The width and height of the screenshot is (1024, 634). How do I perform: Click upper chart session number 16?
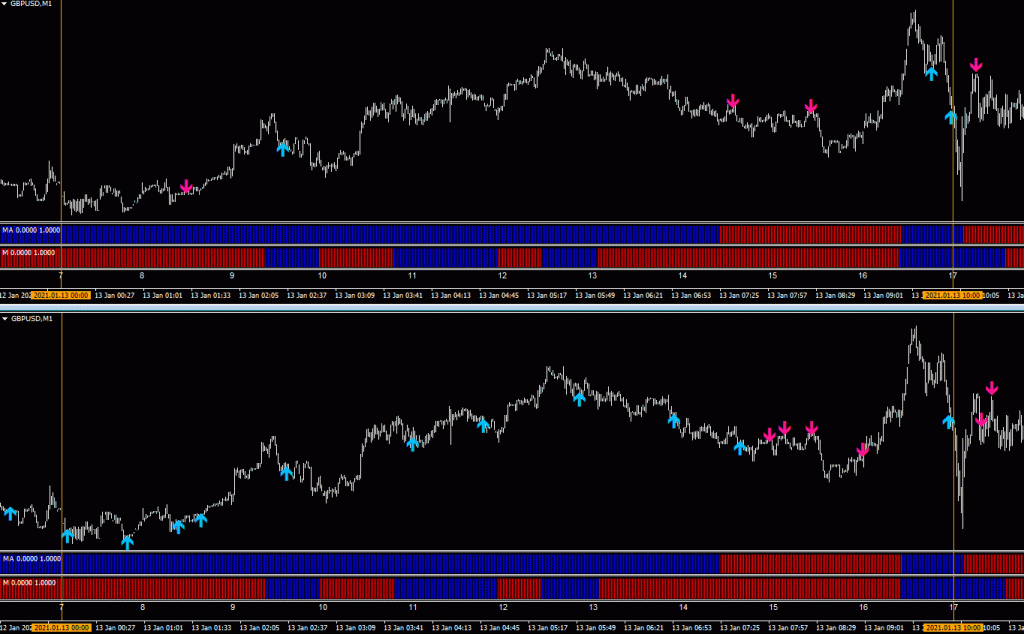tap(863, 276)
